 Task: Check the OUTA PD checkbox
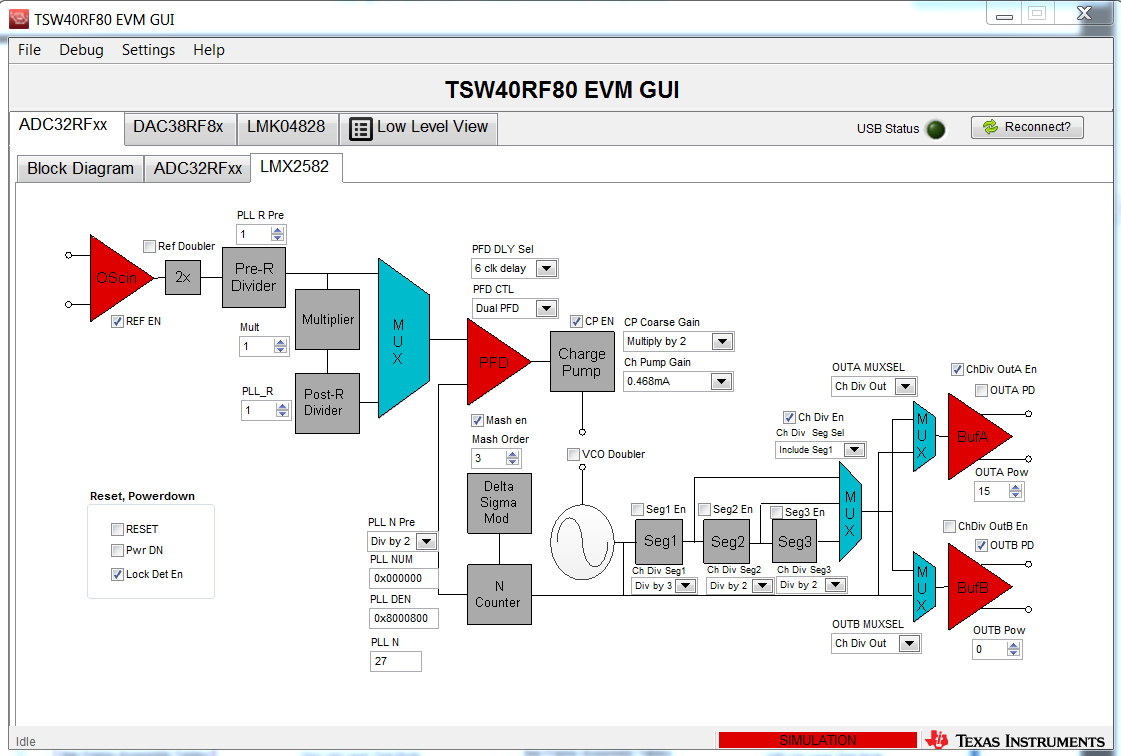tap(981, 390)
